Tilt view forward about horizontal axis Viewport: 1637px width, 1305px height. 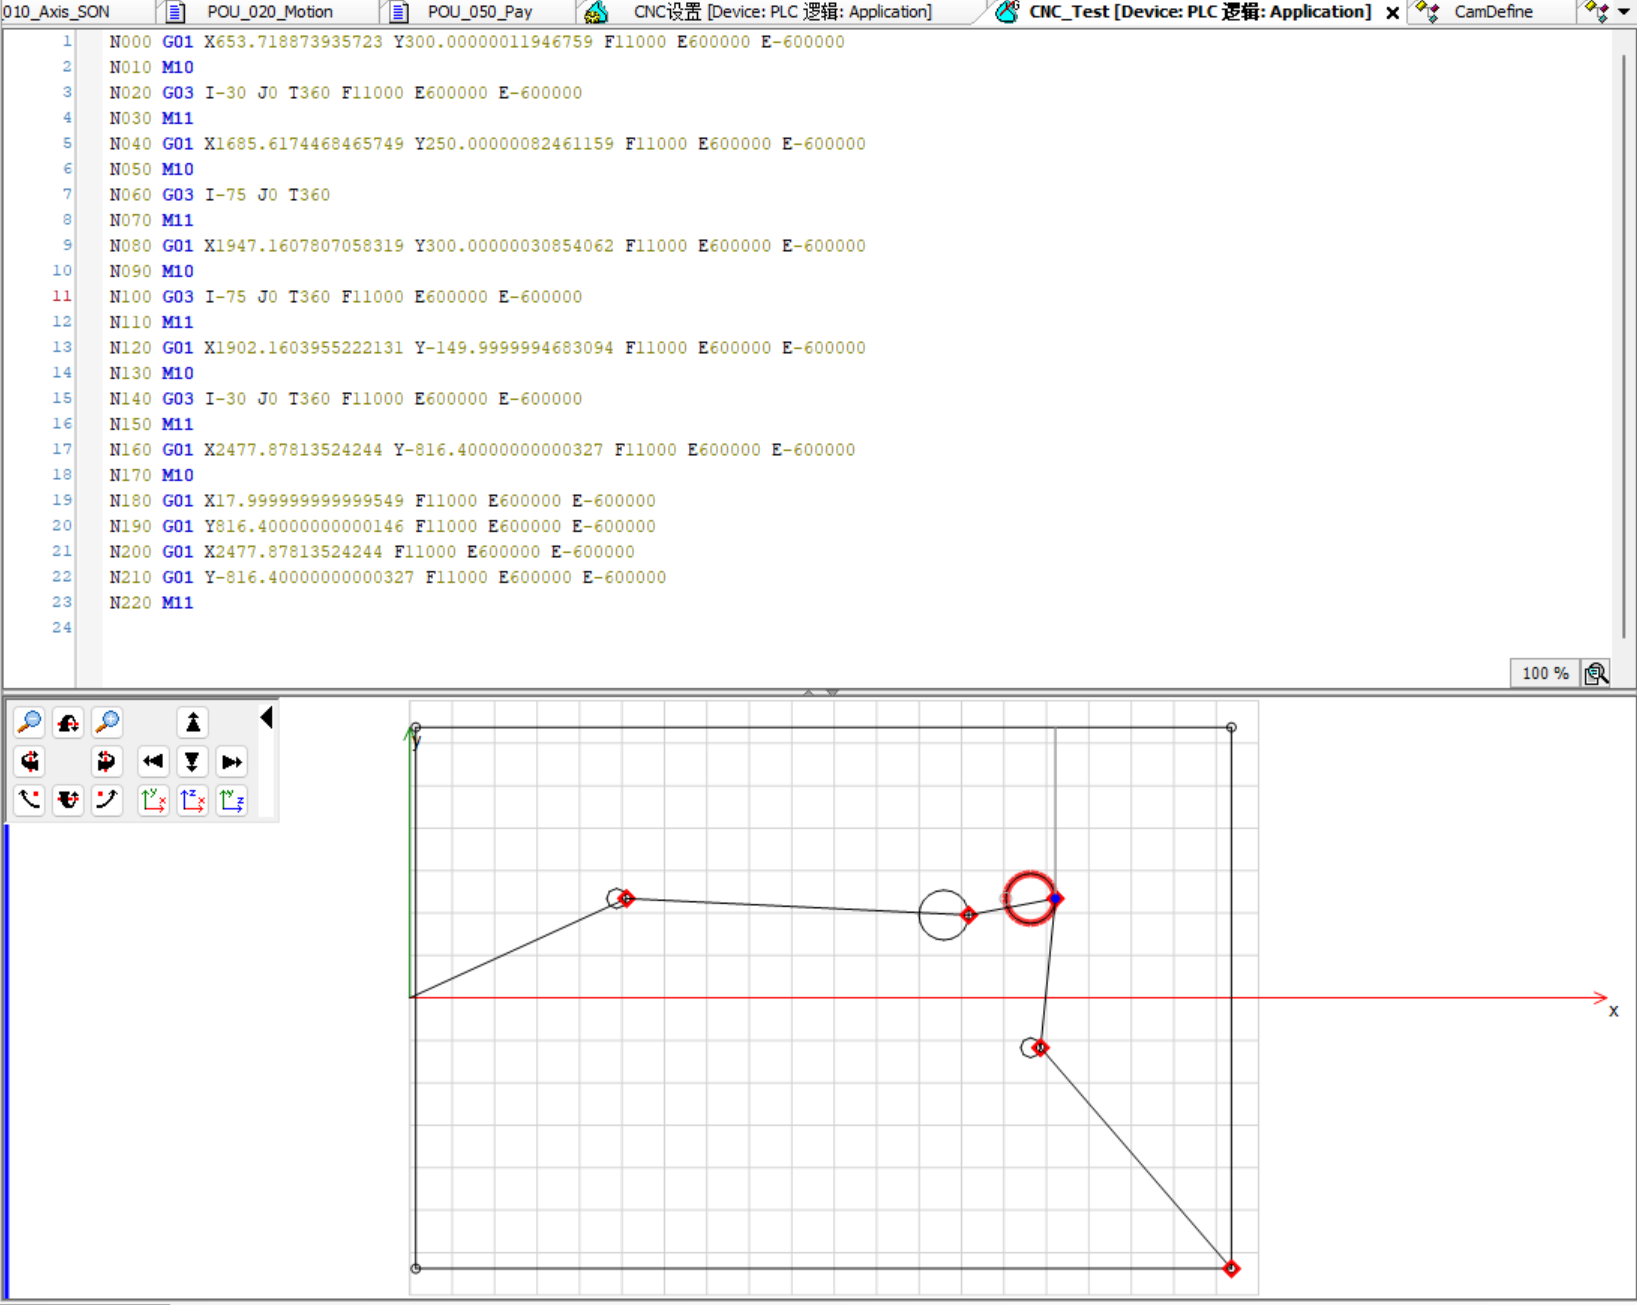pos(68,722)
